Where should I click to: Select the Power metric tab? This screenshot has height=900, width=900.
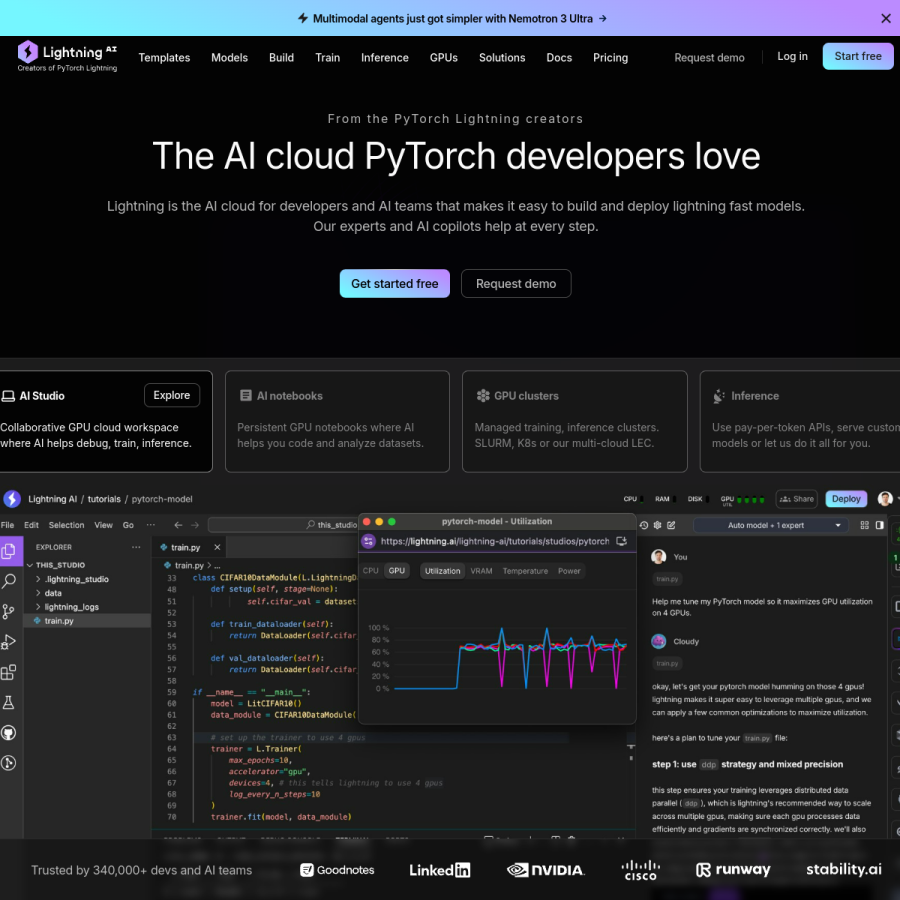coord(569,571)
